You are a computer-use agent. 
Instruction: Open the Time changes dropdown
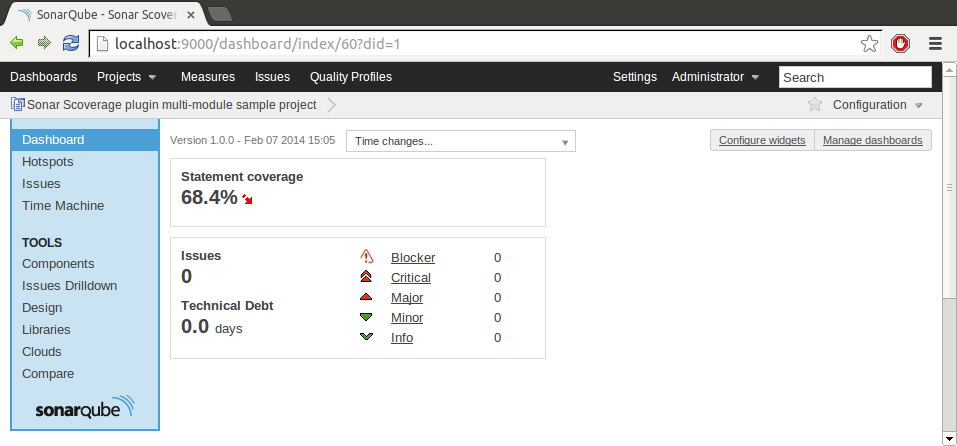pos(461,142)
